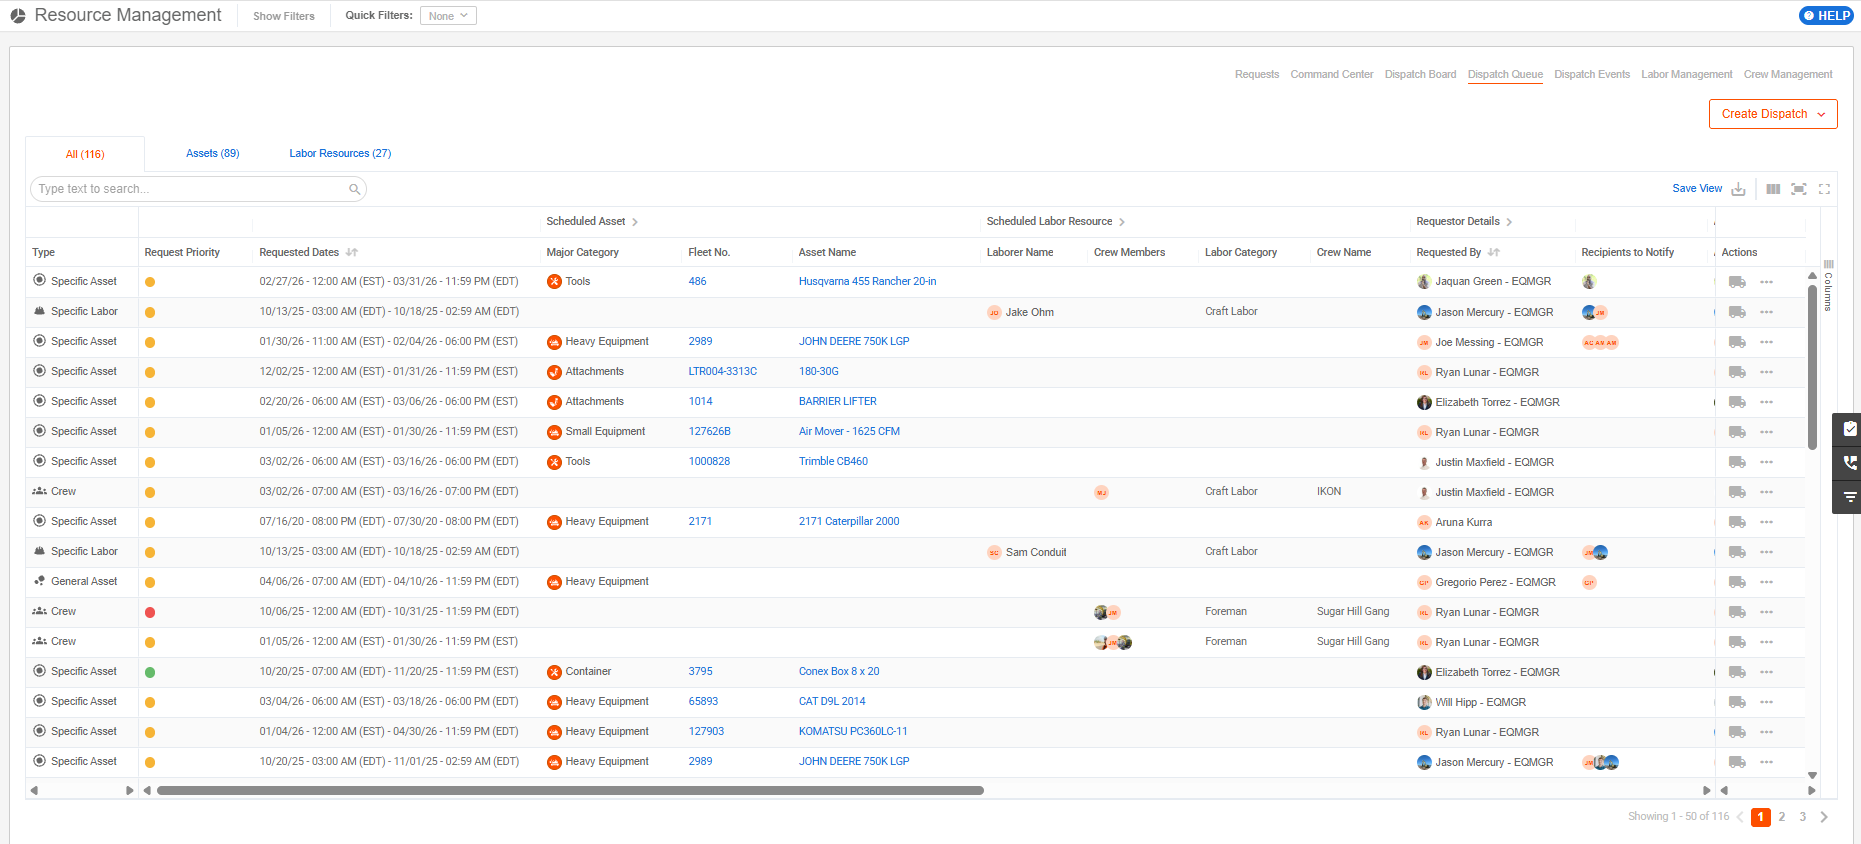1861x844 pixels.
Task: Click the vertical scrollbar down arrow
Action: pyautogui.click(x=1812, y=776)
